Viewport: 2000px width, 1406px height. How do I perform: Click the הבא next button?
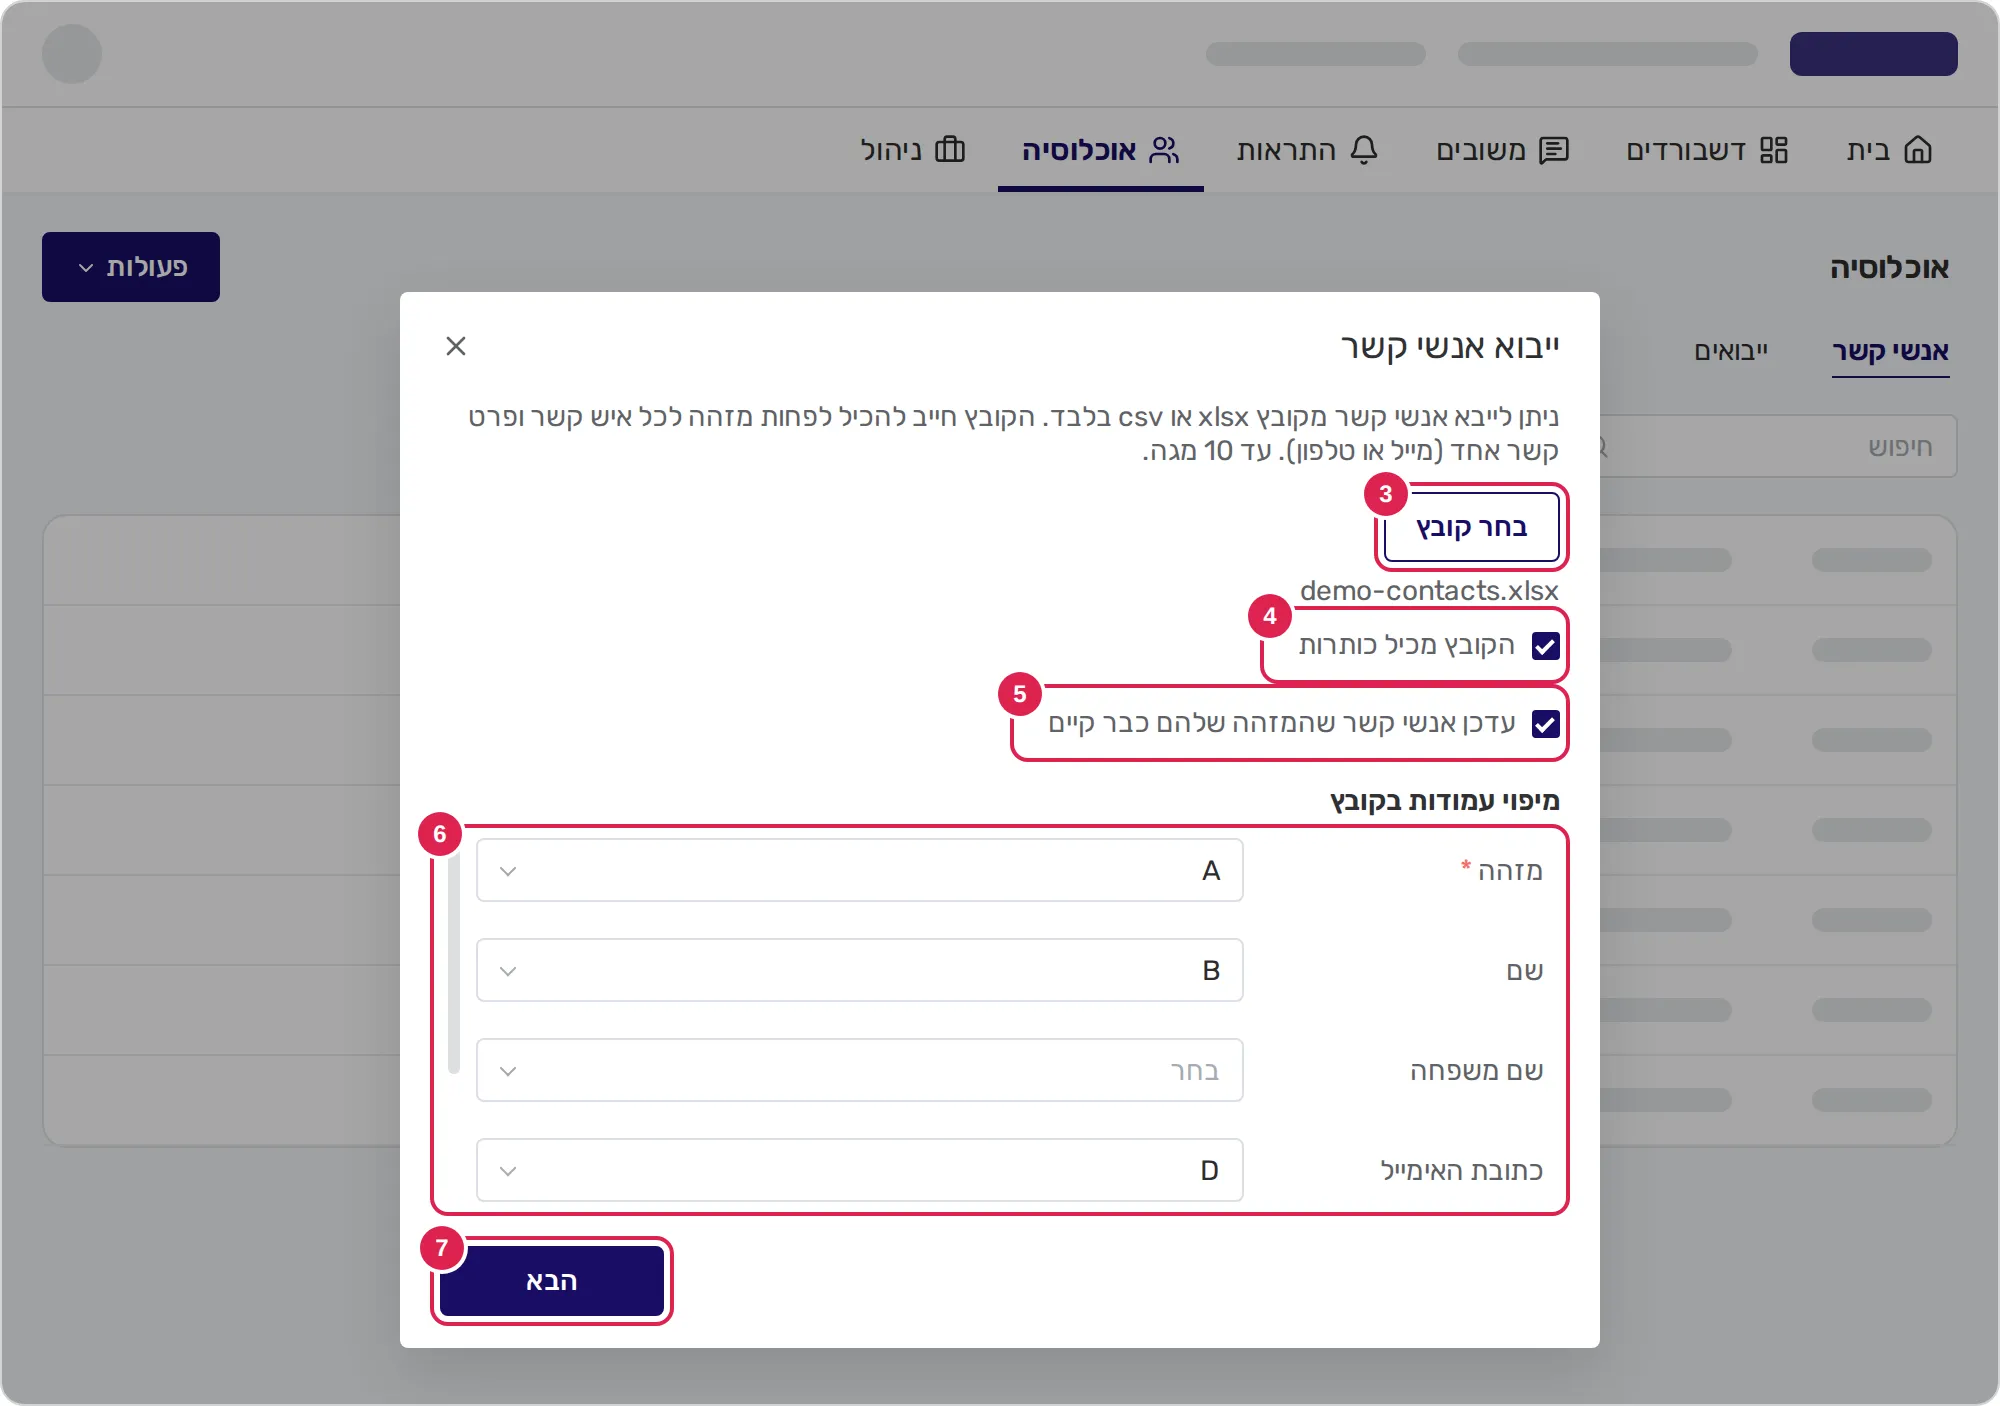[x=552, y=1281]
